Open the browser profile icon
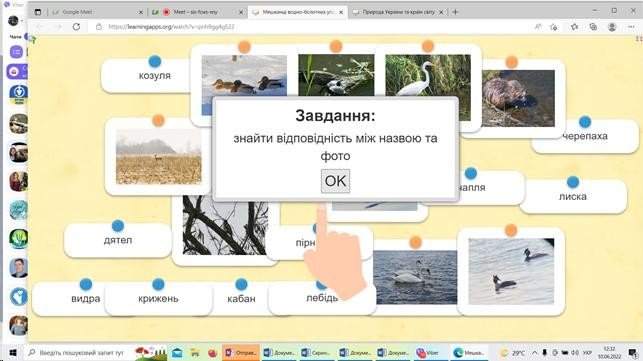 (x=612, y=27)
